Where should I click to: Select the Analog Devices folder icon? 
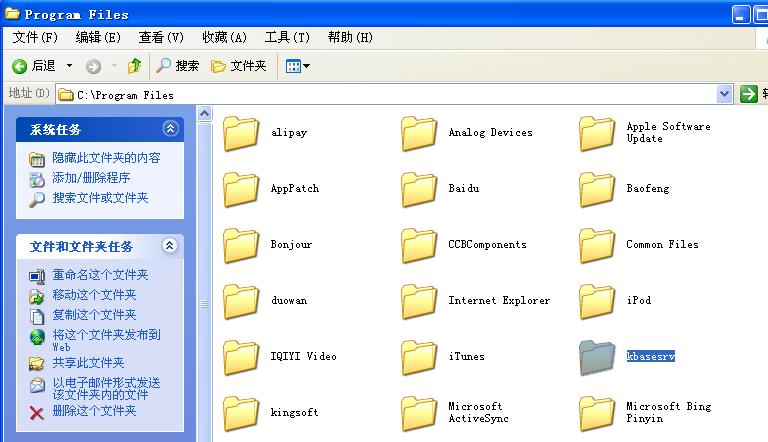coord(418,133)
